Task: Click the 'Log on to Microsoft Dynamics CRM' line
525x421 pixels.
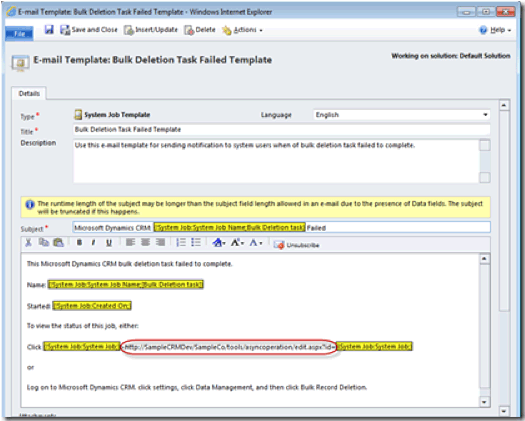Action: coord(197,388)
